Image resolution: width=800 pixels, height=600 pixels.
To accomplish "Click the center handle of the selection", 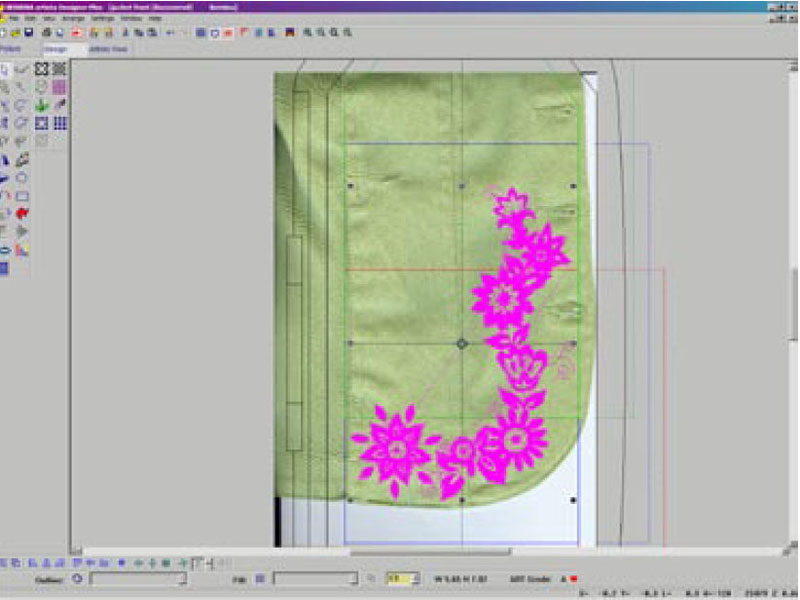I will [462, 343].
